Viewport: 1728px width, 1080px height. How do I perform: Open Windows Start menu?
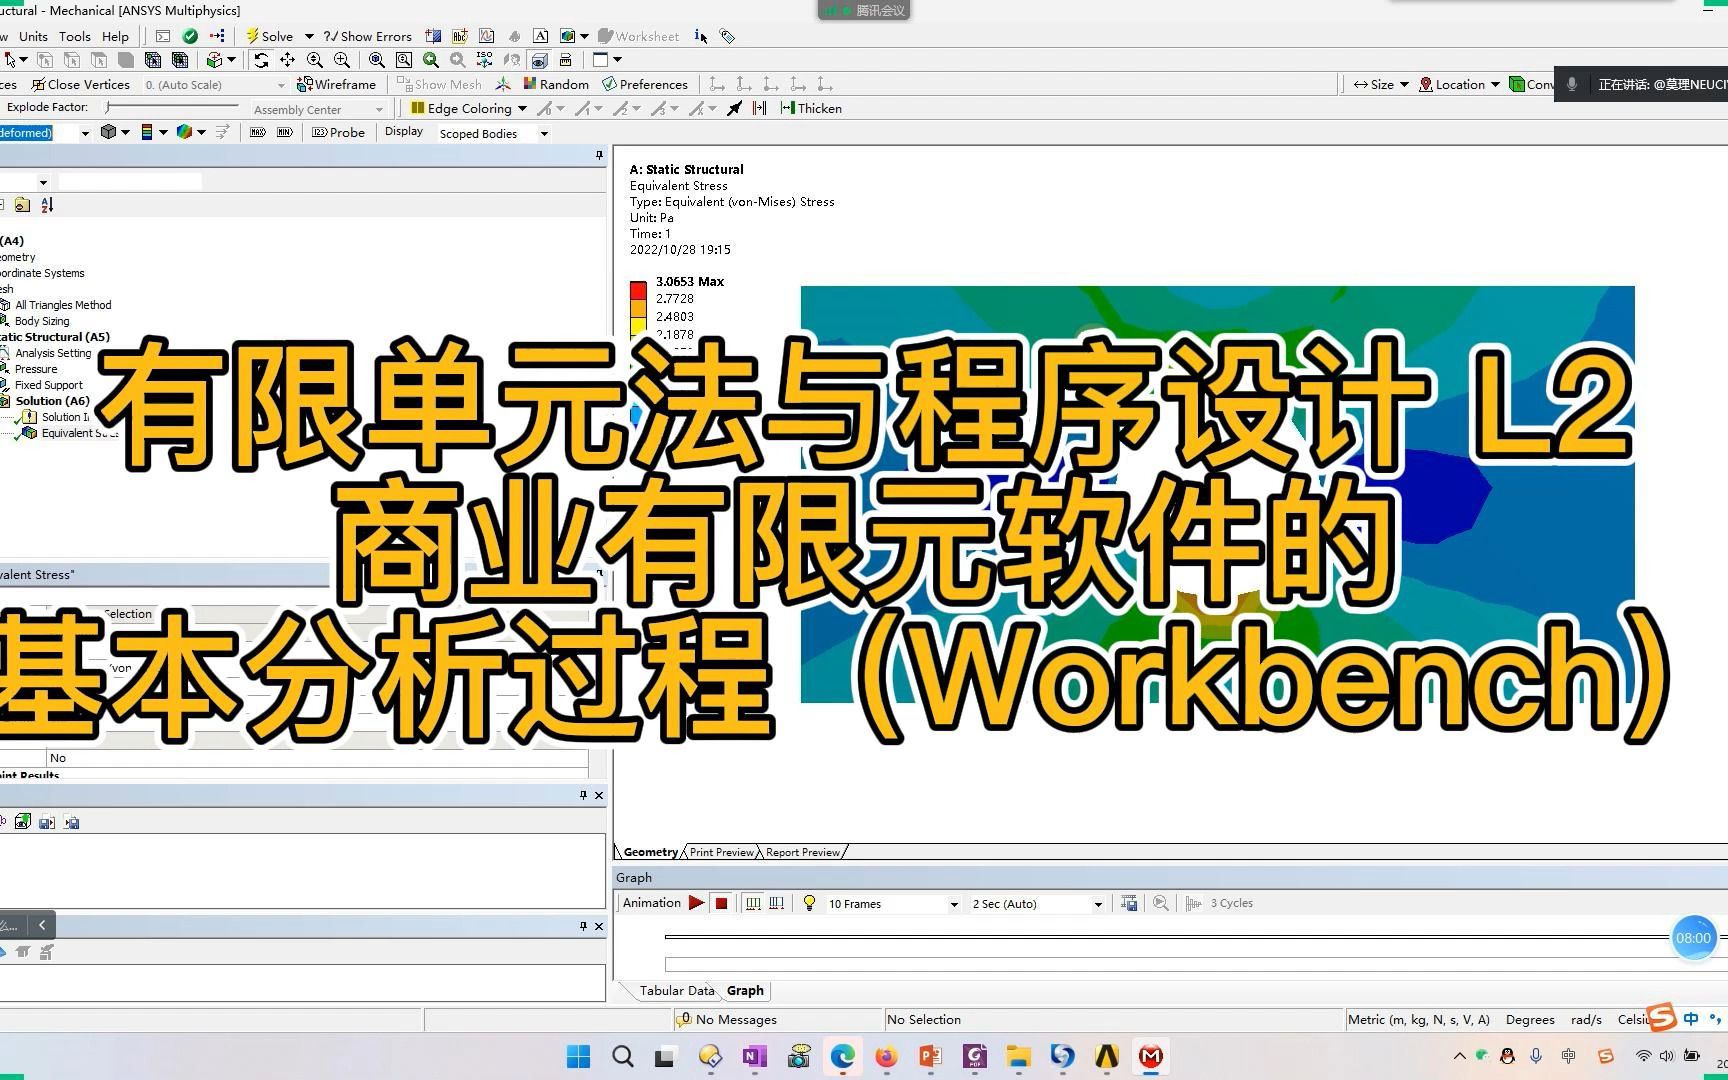(578, 1056)
